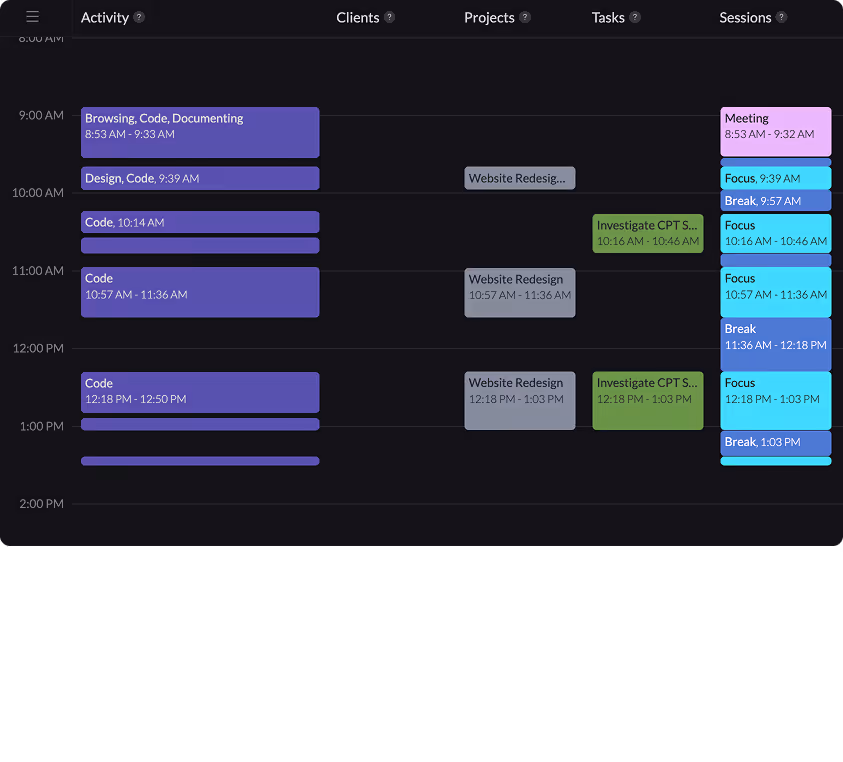The height and width of the screenshot is (762, 843).
Task: Open the hamburger menu
Action: [x=32, y=17]
